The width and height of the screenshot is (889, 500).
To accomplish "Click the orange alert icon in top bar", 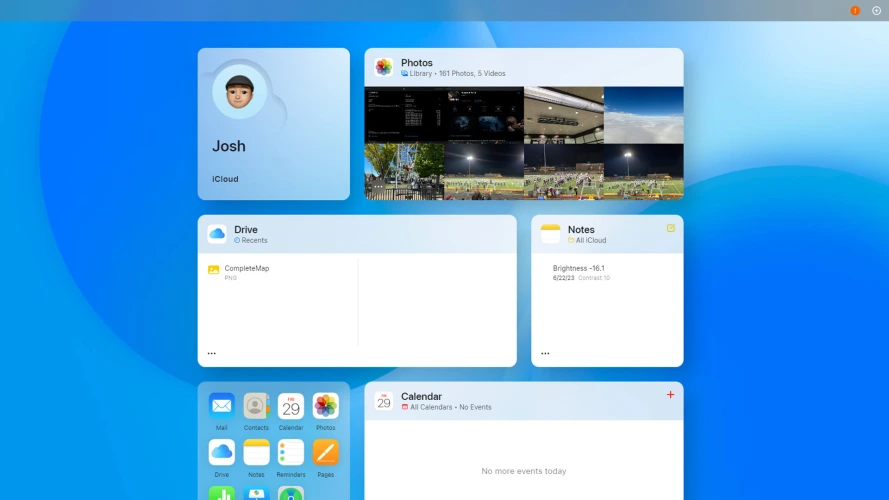I will pos(855,10).
